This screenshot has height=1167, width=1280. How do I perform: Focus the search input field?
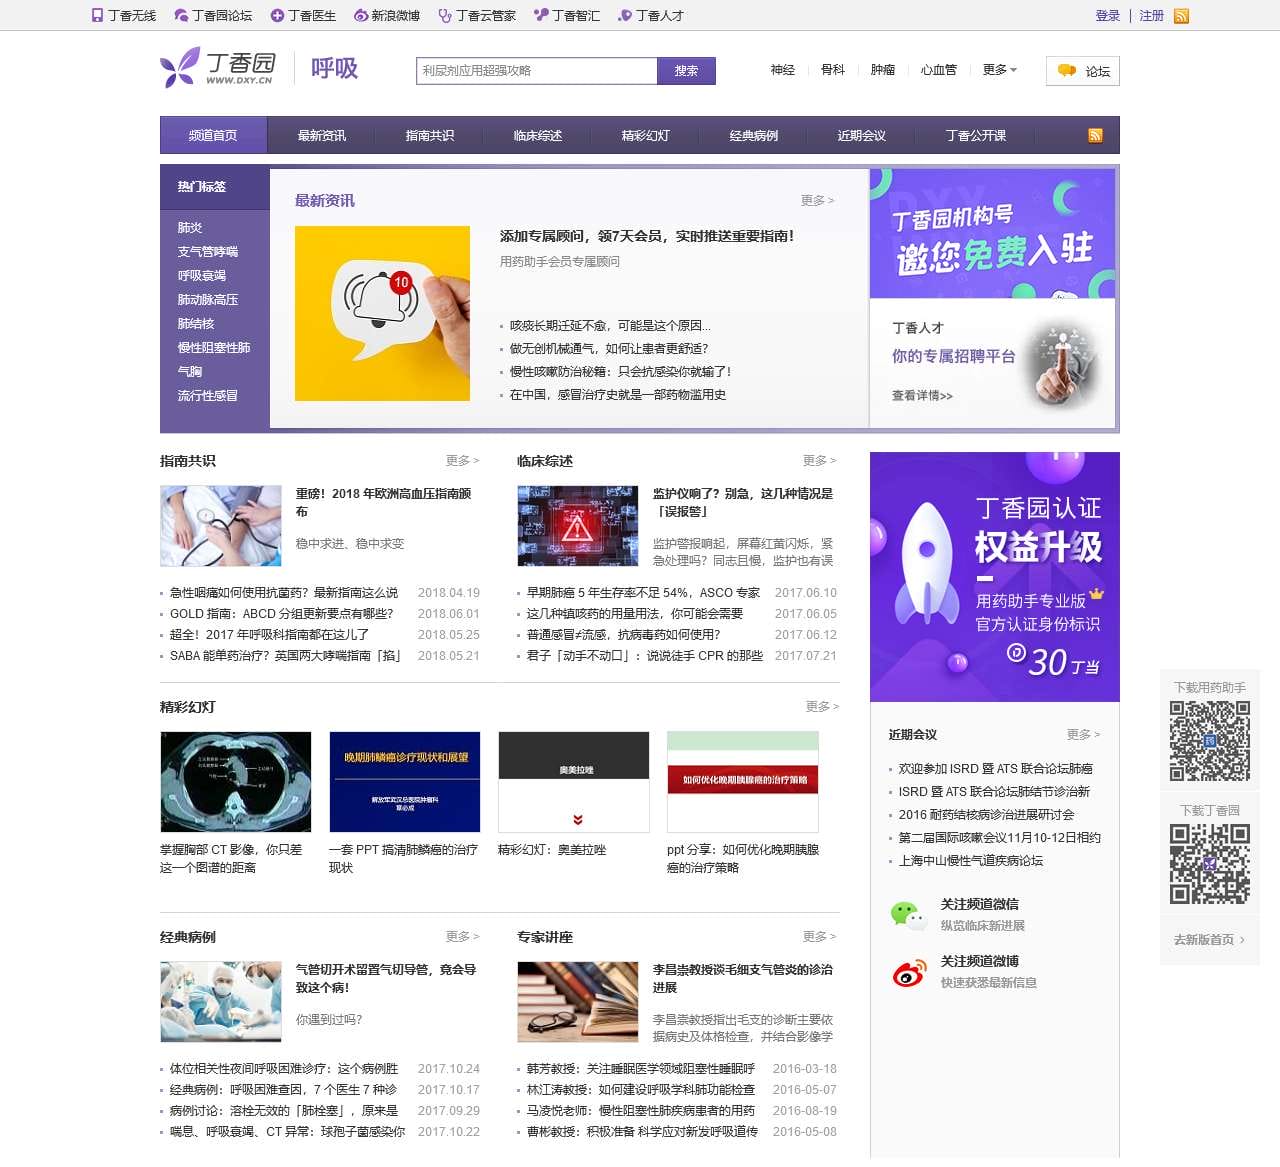pos(537,71)
